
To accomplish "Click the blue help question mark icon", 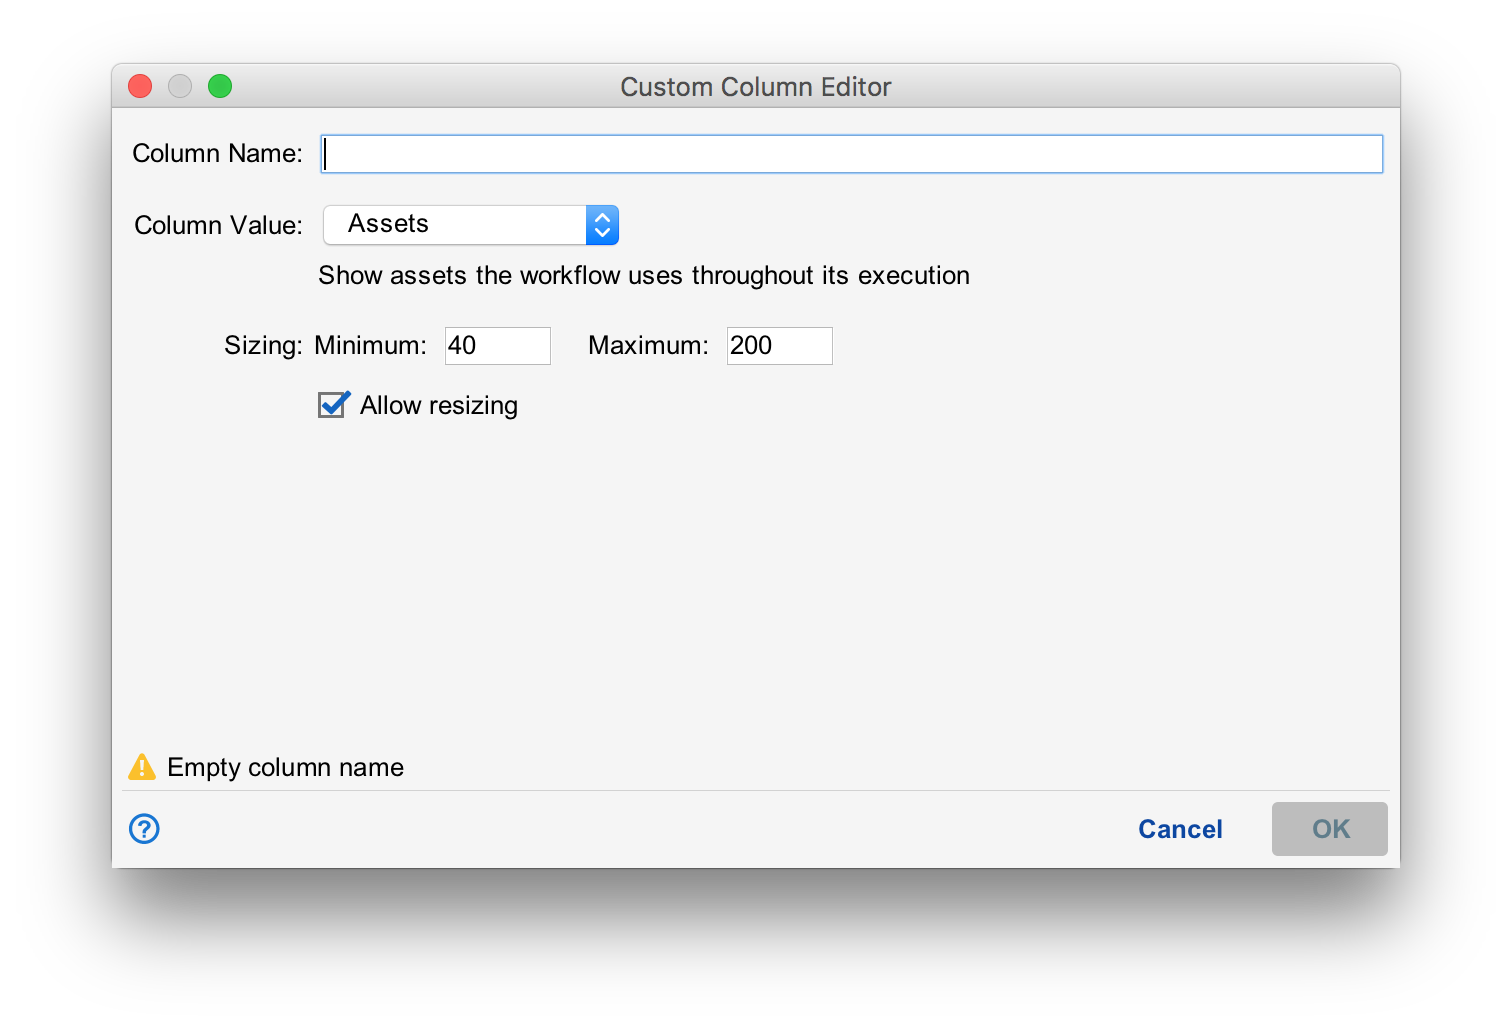I will click(144, 829).
